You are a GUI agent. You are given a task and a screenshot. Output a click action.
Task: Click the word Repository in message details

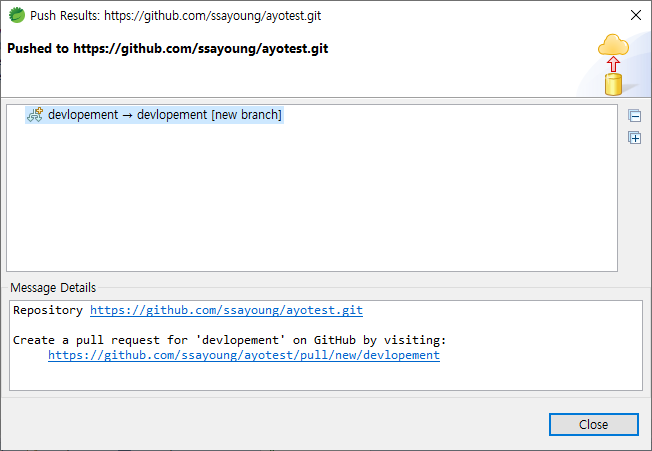tap(48, 310)
